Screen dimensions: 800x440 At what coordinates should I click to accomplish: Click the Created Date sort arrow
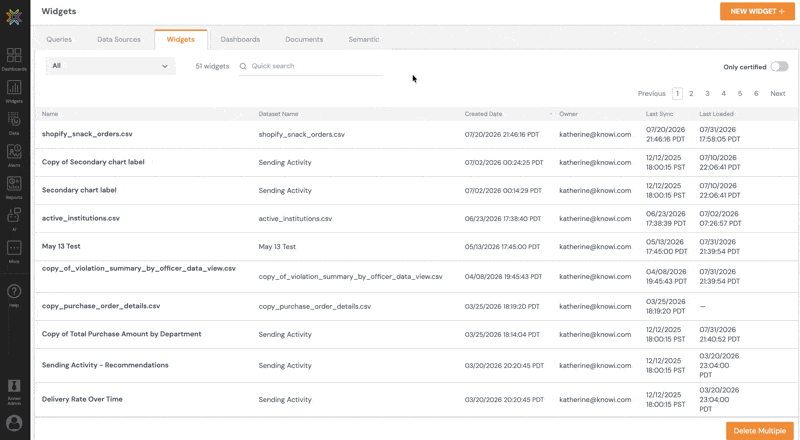click(551, 114)
